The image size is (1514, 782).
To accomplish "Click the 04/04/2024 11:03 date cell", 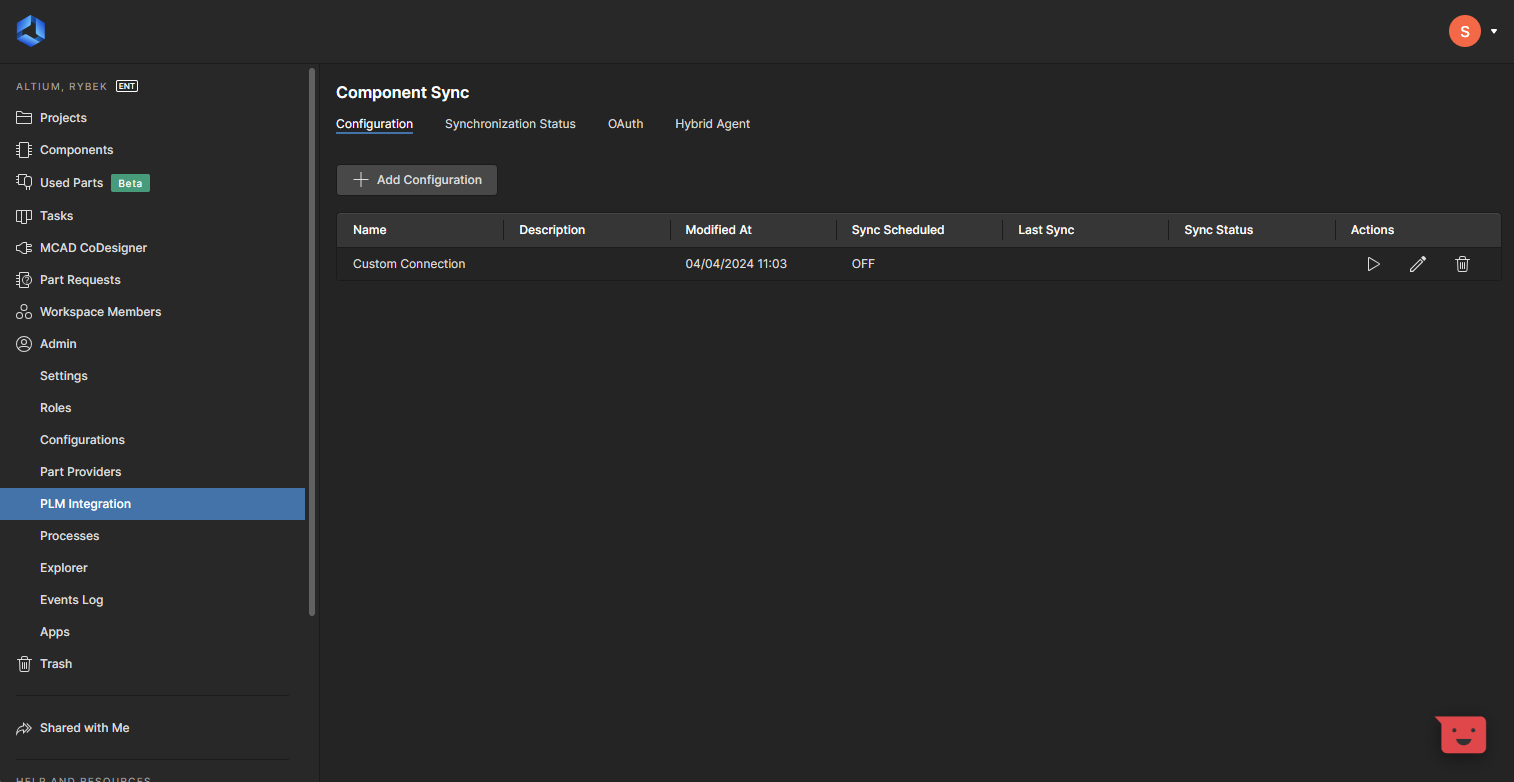I will click(x=736, y=264).
